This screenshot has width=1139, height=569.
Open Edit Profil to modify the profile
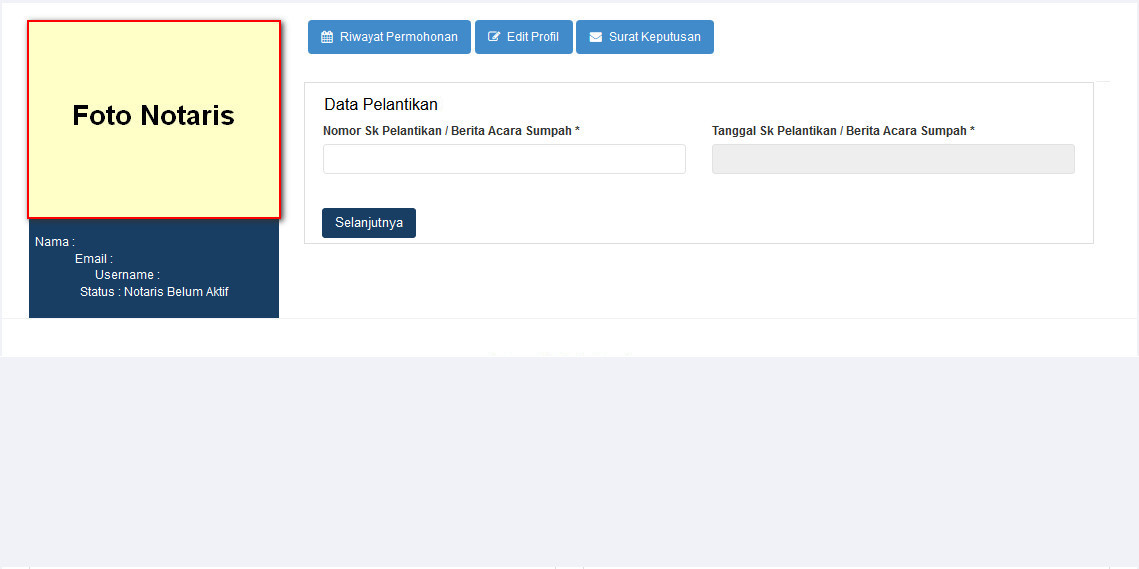(x=523, y=37)
